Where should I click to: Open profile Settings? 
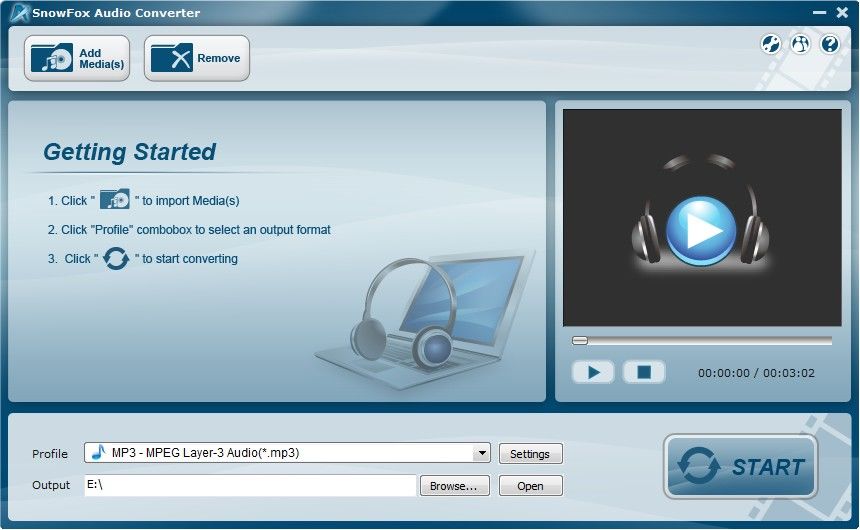tap(530, 454)
